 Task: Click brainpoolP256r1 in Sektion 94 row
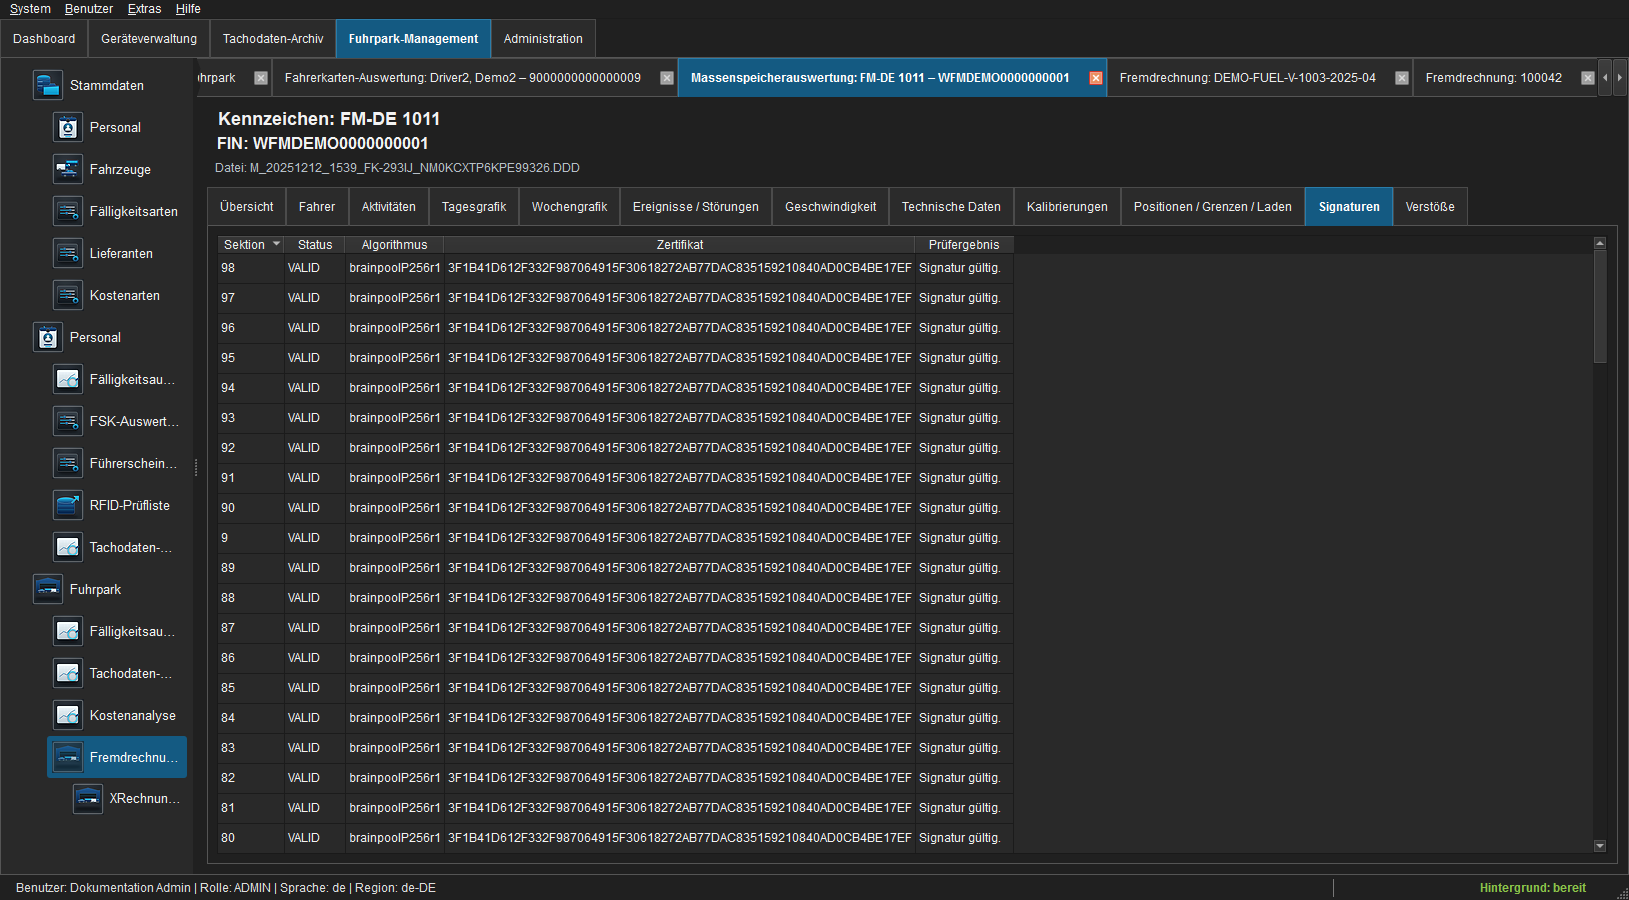(x=395, y=388)
